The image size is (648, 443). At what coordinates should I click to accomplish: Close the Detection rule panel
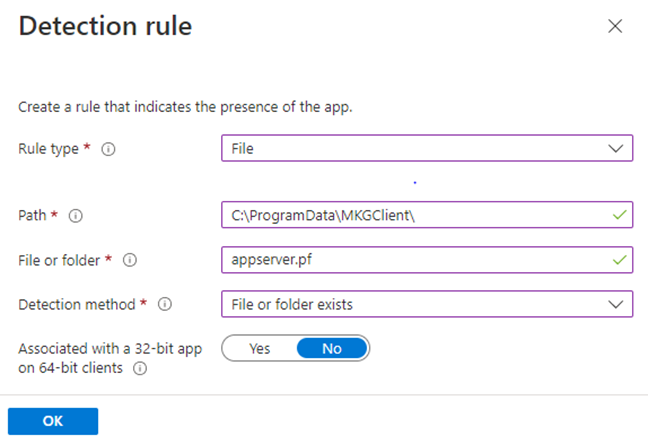point(615,27)
